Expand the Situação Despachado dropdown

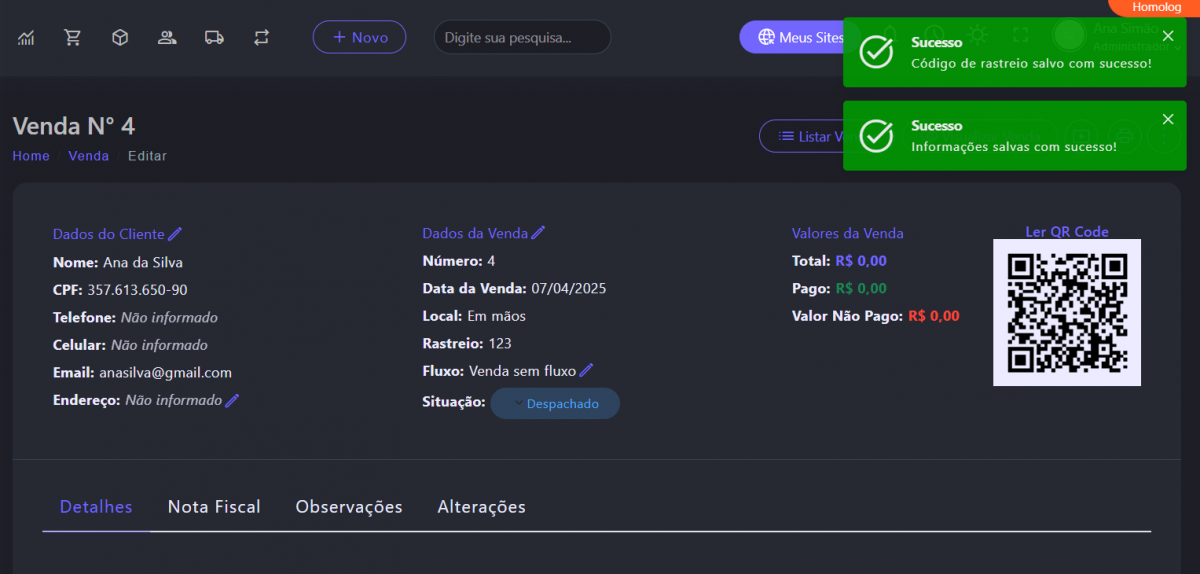tap(555, 404)
